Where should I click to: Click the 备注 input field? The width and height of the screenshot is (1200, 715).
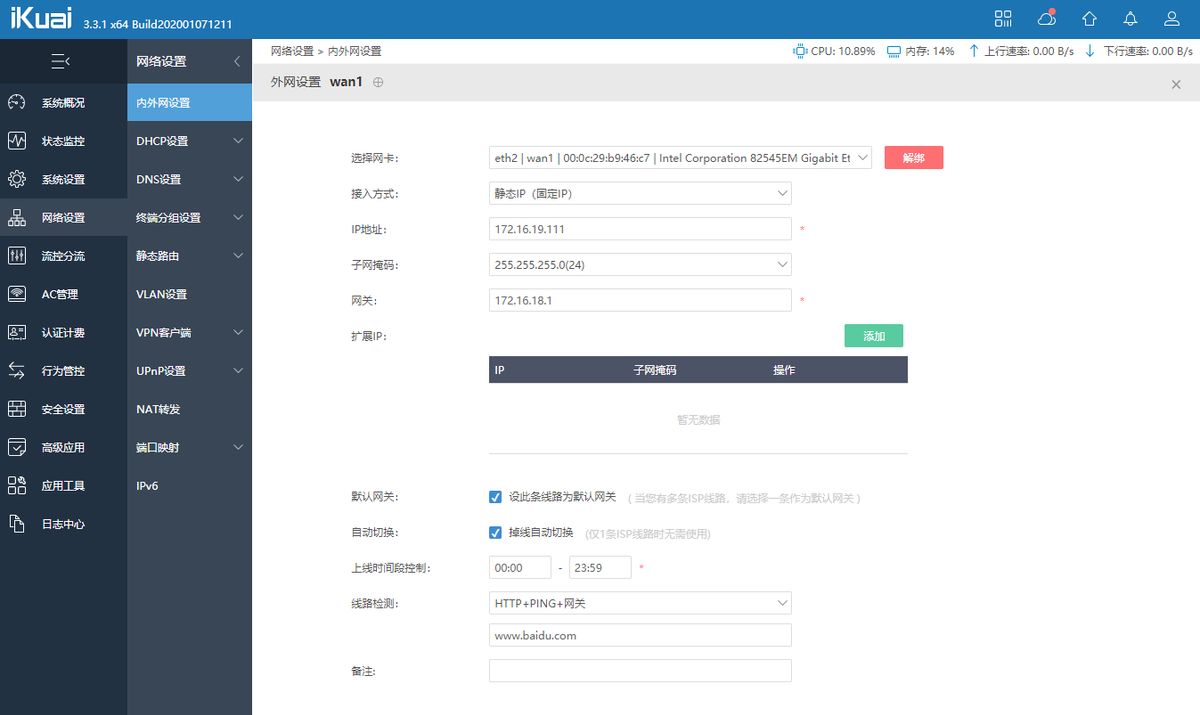click(640, 671)
